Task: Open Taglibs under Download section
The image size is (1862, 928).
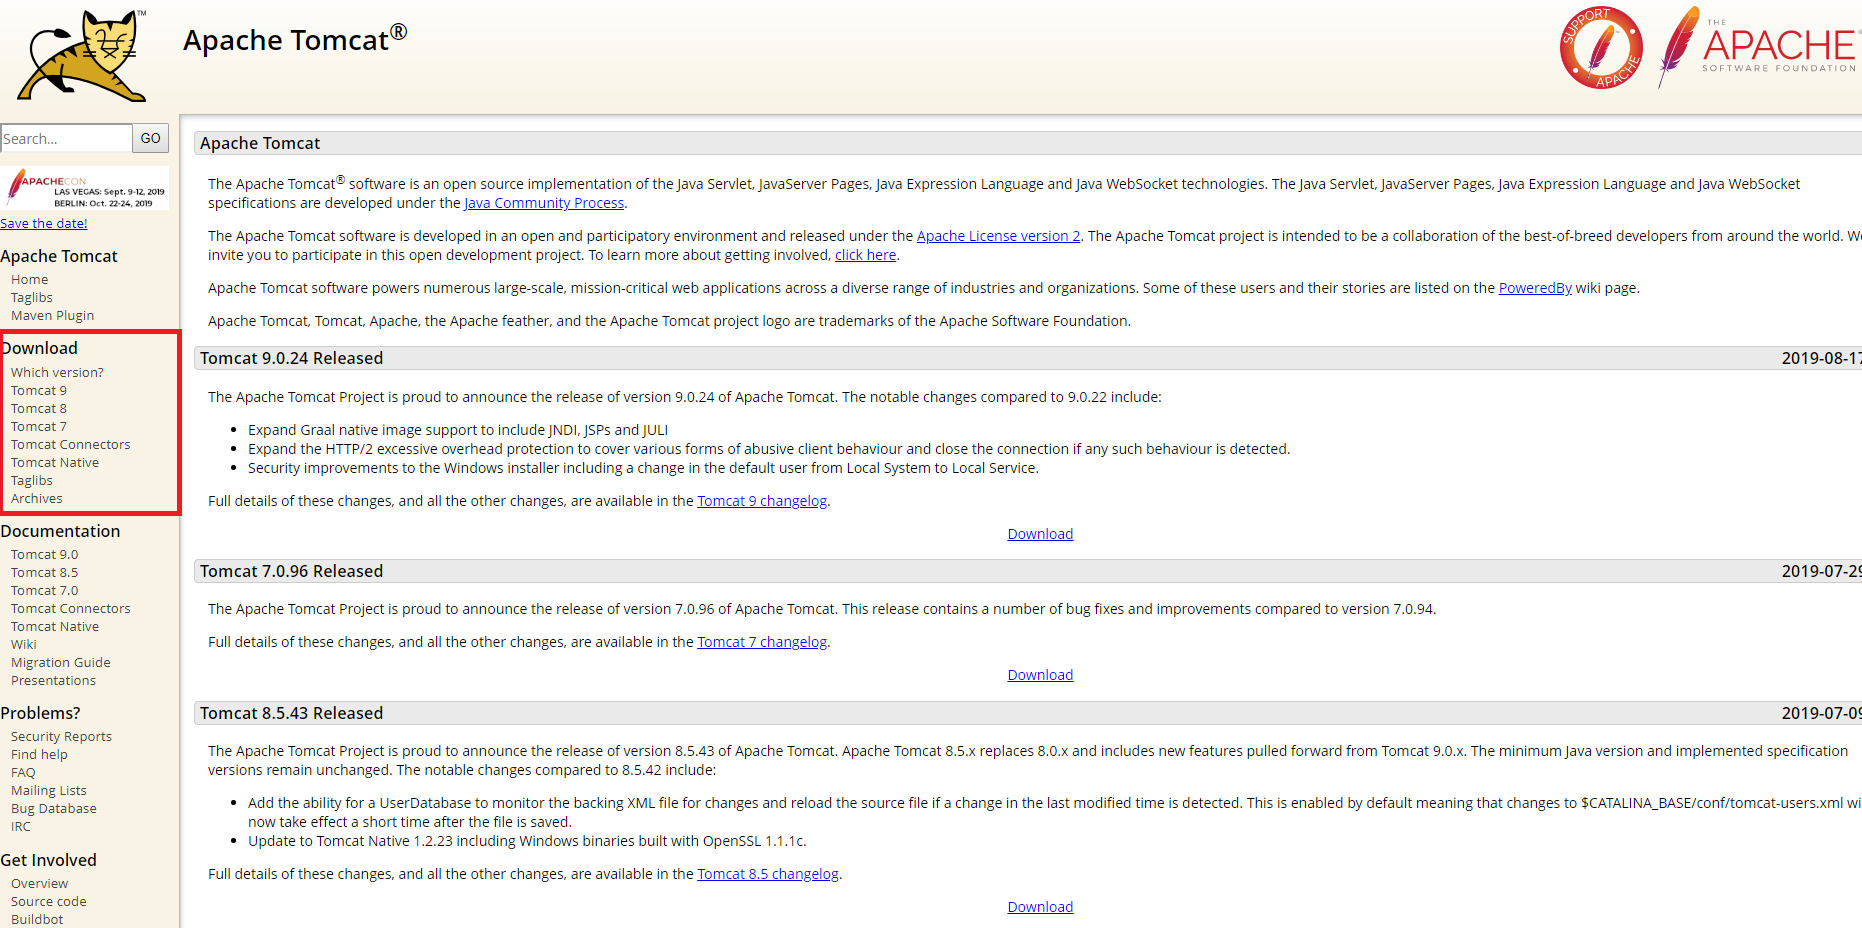Action: coord(32,480)
